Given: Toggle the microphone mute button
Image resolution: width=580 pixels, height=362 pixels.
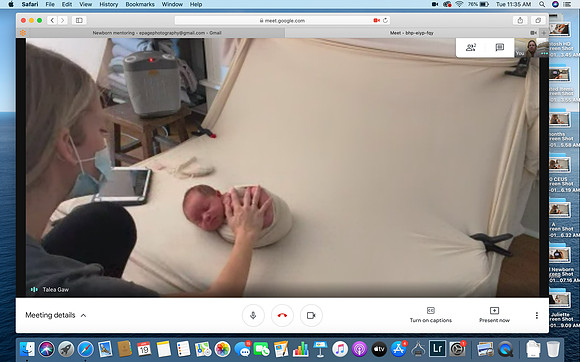Looking at the screenshot, I should (253, 315).
